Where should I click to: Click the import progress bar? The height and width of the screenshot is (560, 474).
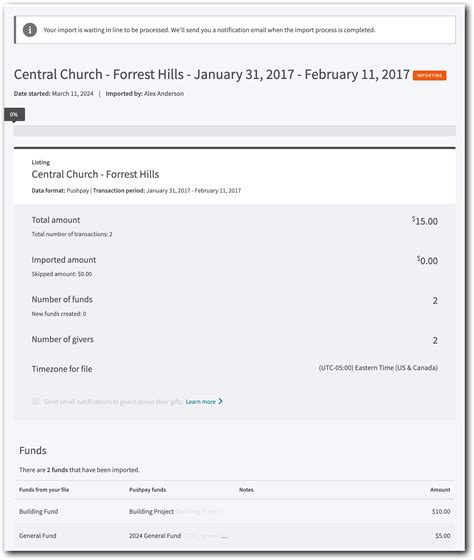(x=235, y=130)
